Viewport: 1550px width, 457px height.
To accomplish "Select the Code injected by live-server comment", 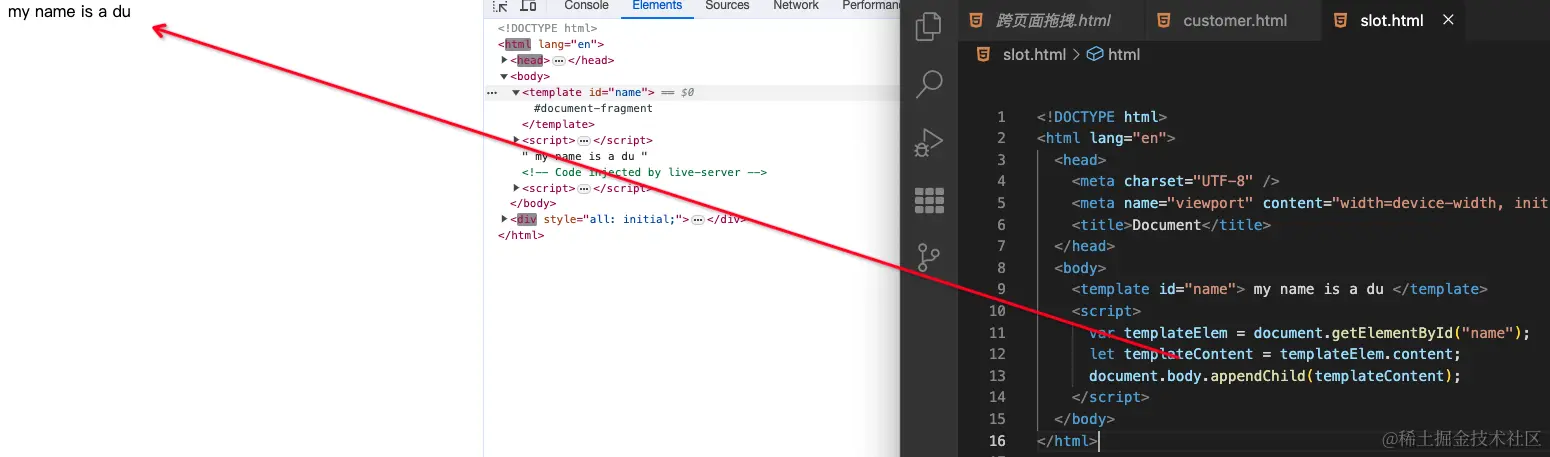I will (644, 172).
